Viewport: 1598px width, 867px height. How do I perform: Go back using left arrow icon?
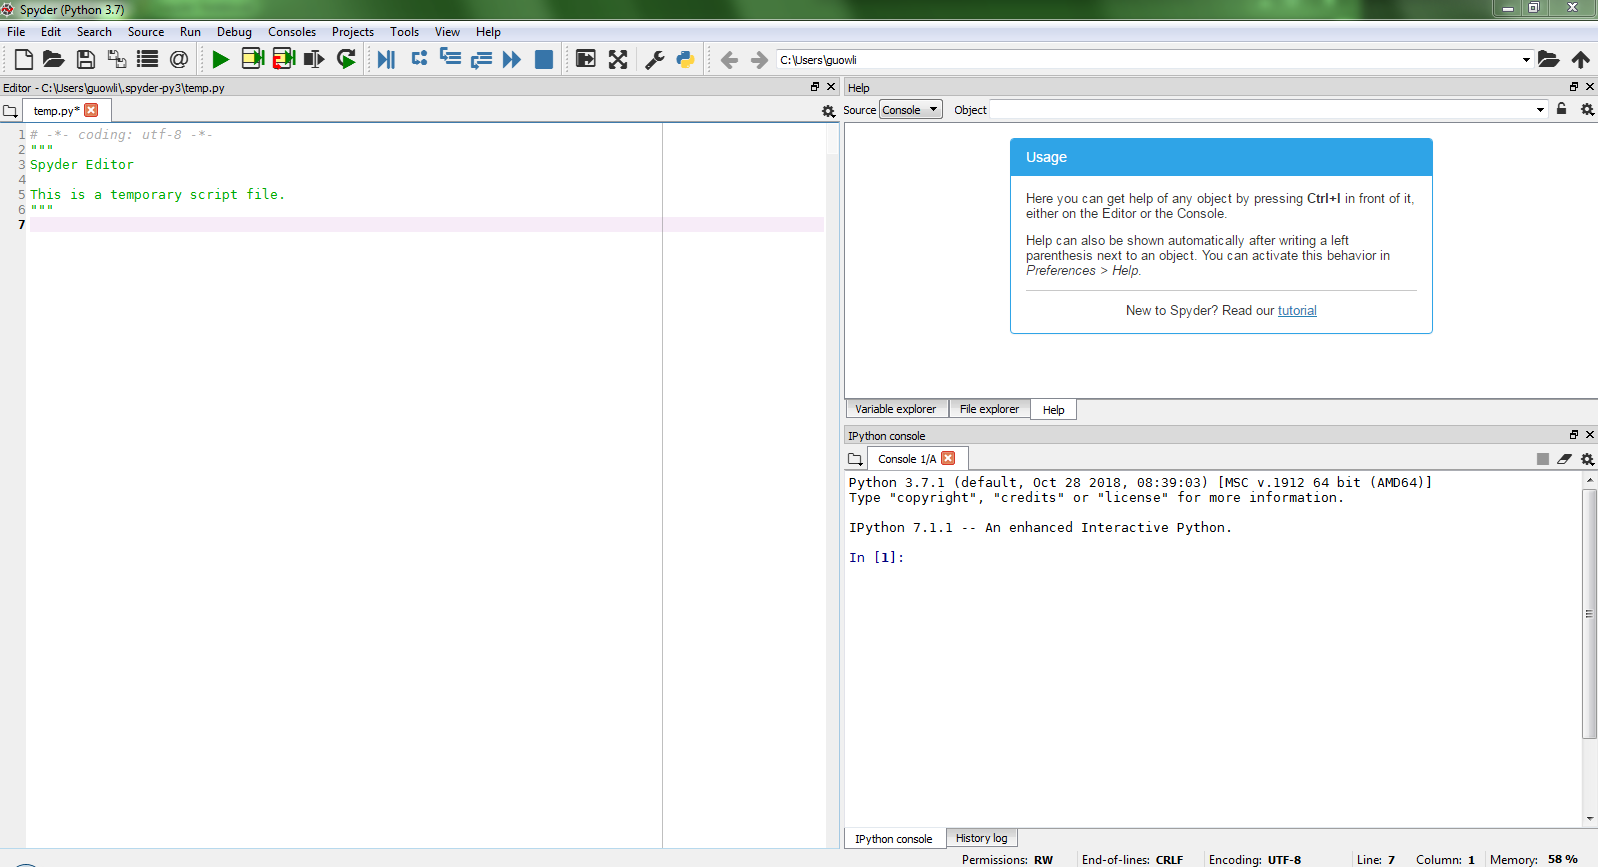coord(729,60)
